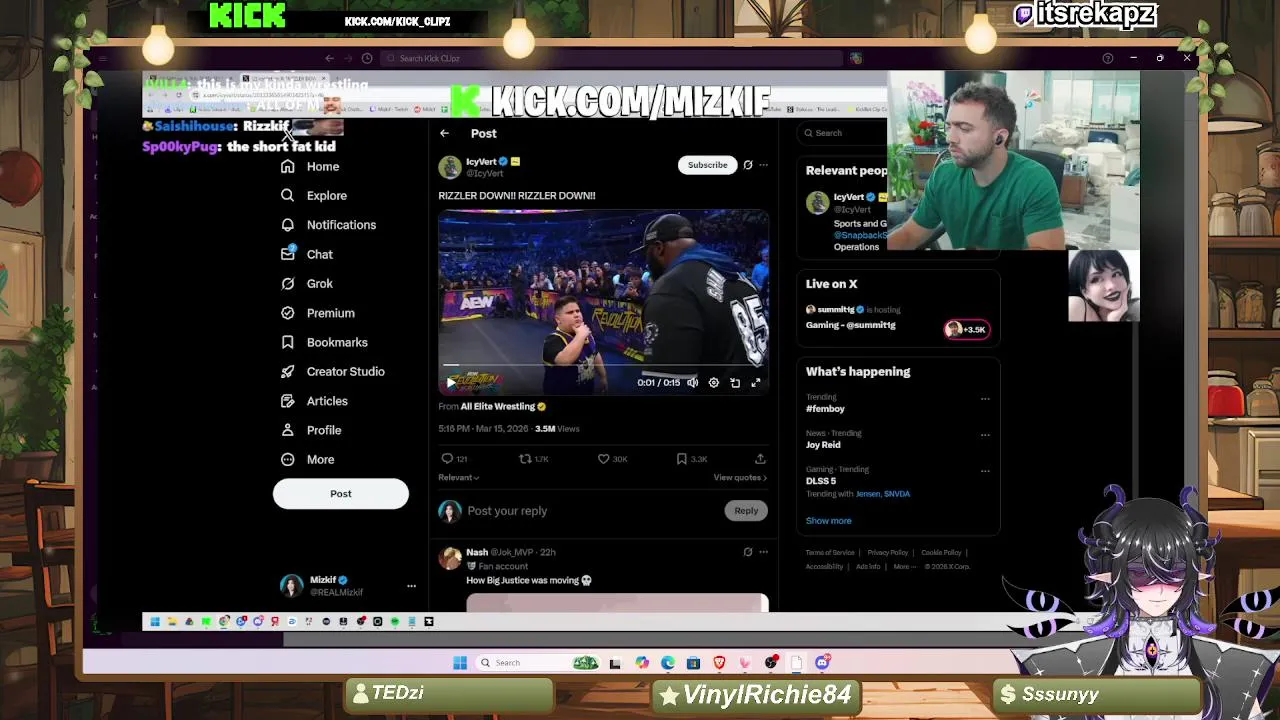Click the Profile person icon in sidebar
The height and width of the screenshot is (720, 1280).
(x=288, y=430)
